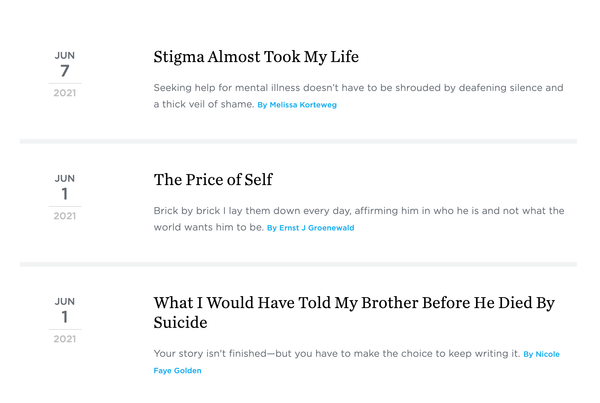Image resolution: width=600 pixels, height=403 pixels.
Task: Click day number 1 beside the Brother post
Action: [65, 317]
